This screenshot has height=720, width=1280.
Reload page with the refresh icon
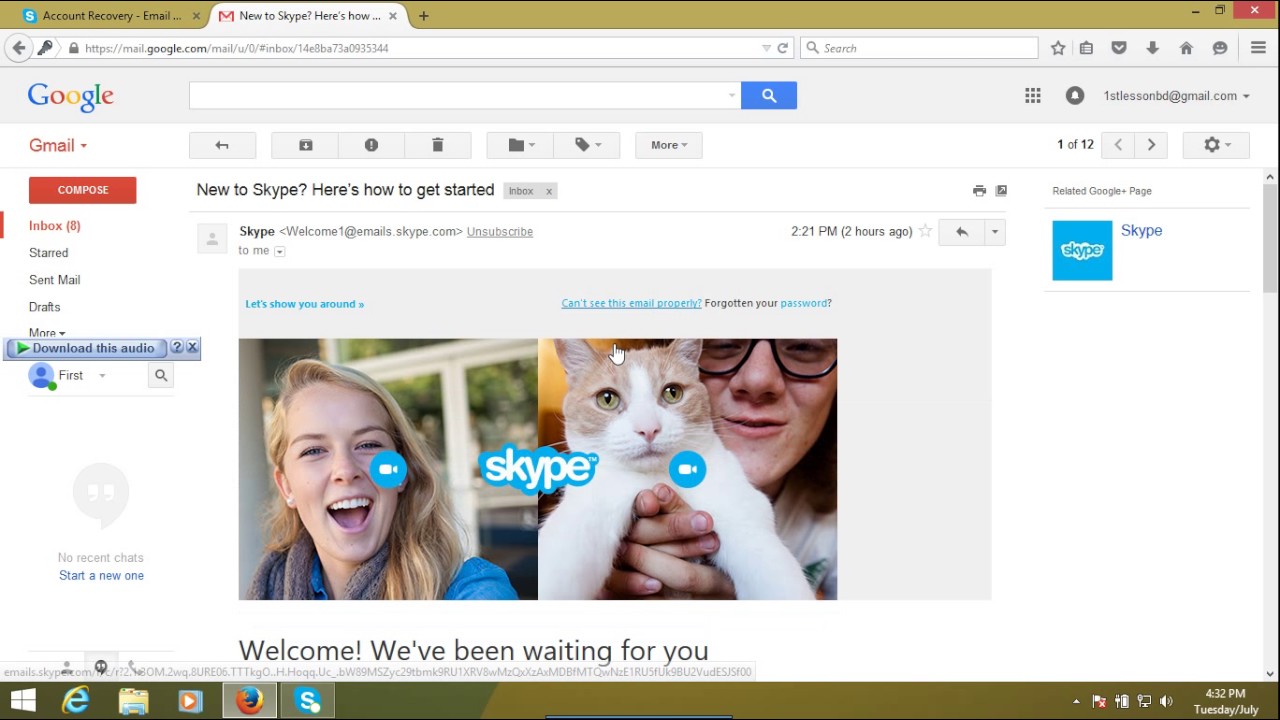point(783,48)
